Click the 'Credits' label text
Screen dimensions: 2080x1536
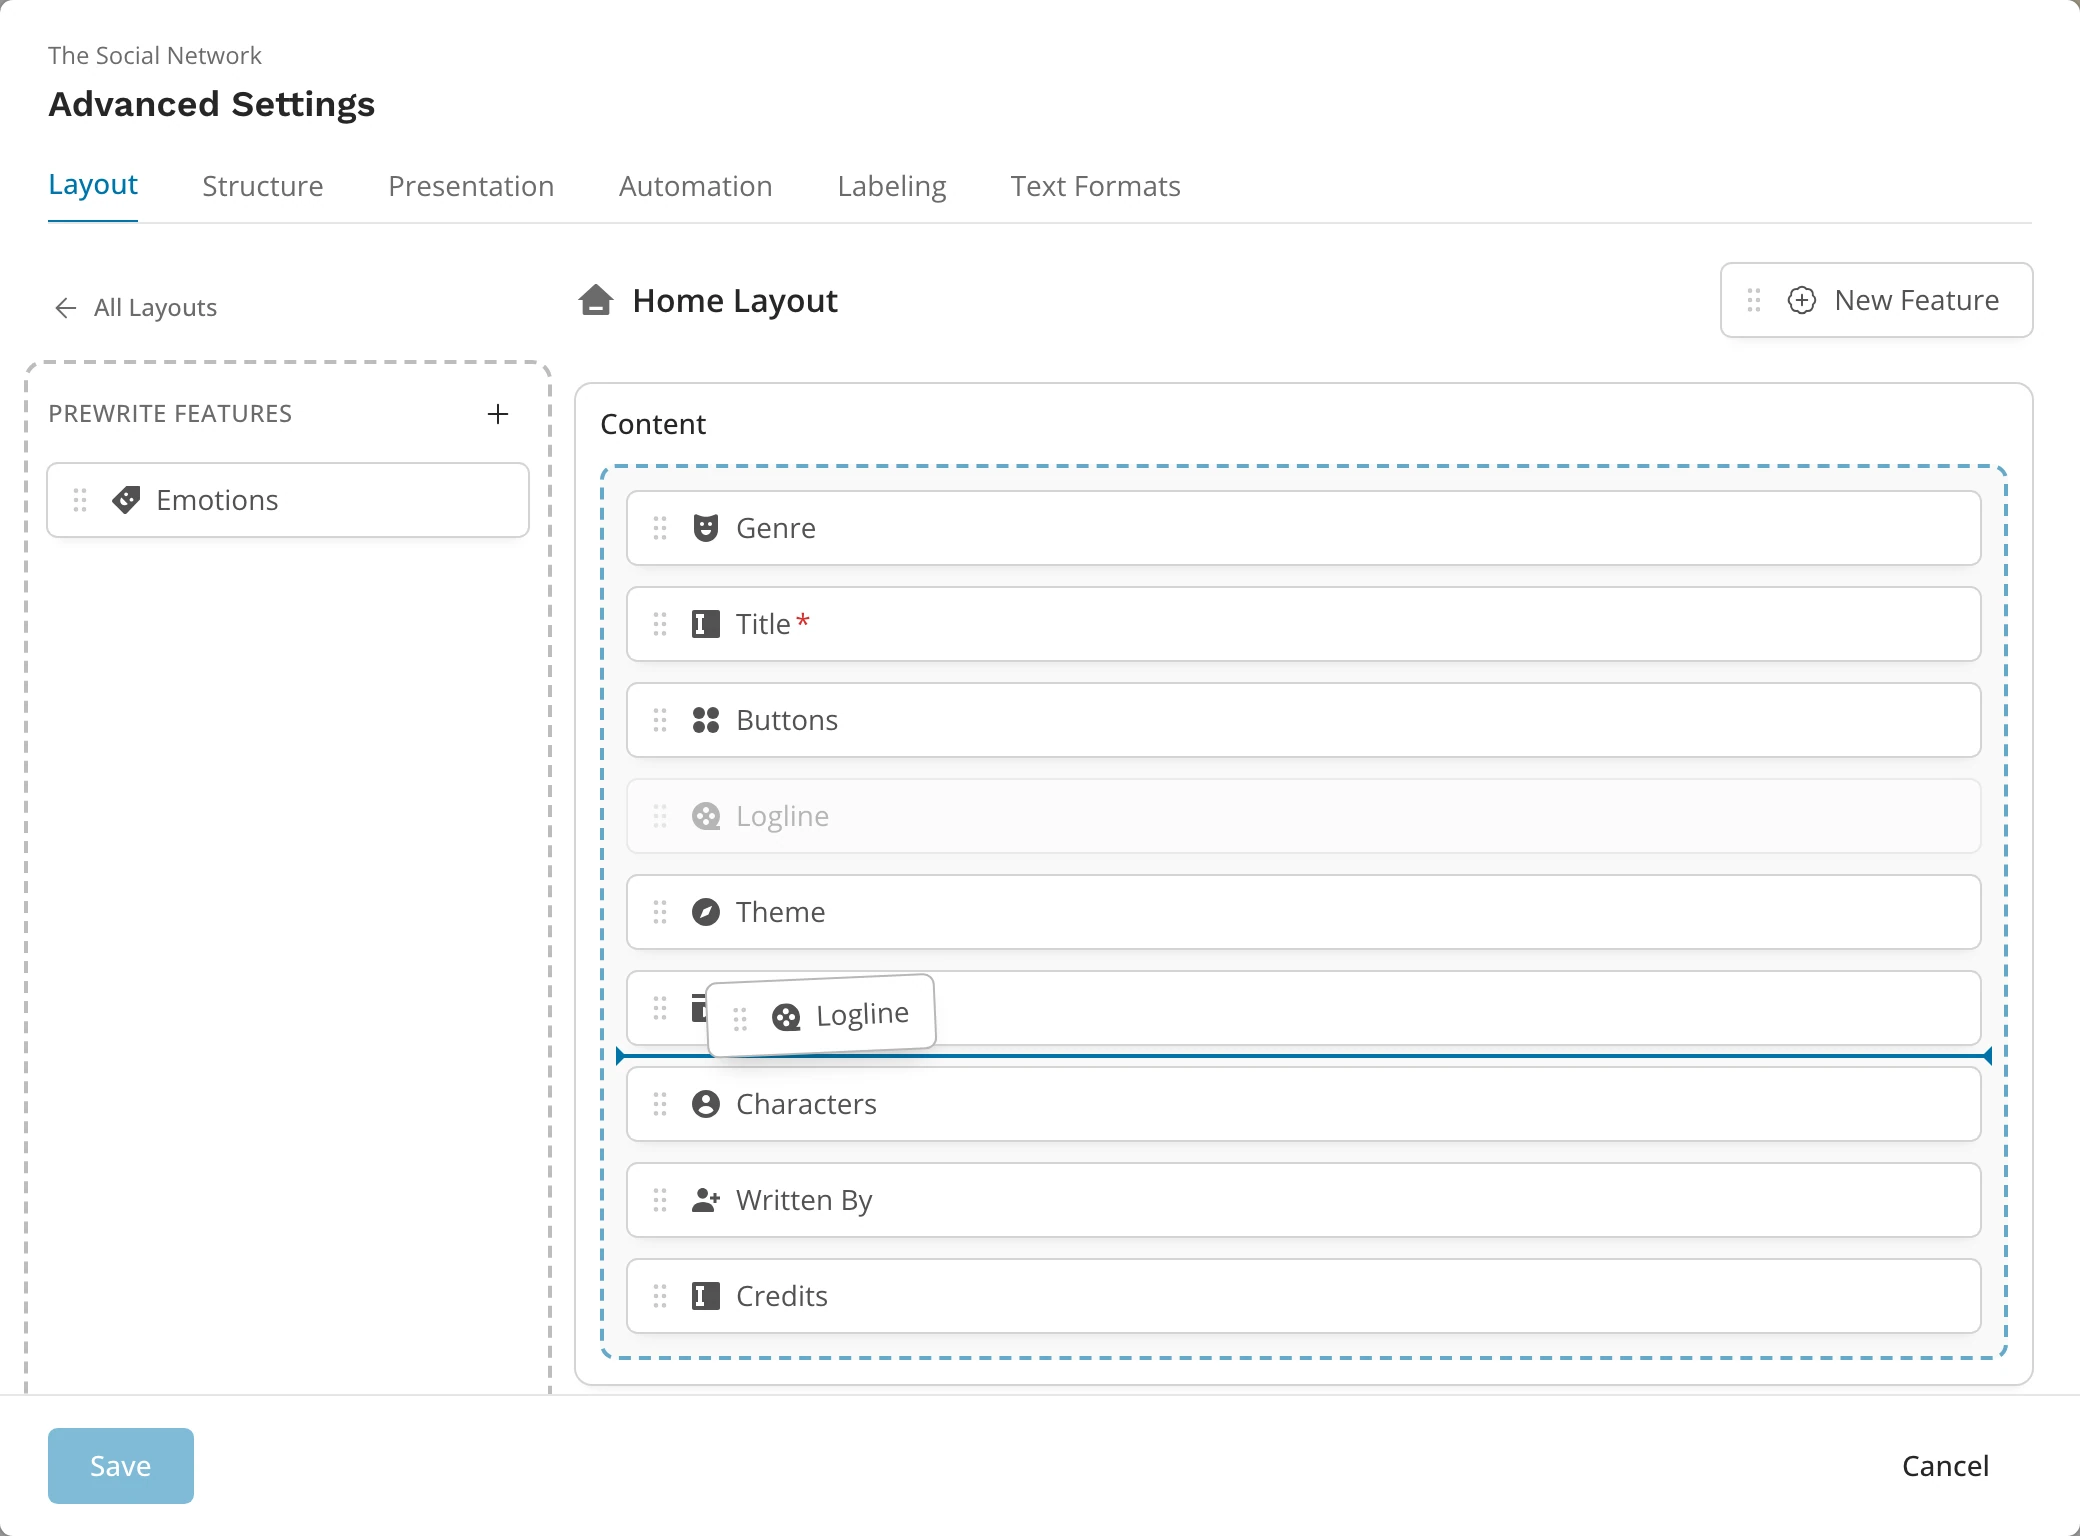782,1296
